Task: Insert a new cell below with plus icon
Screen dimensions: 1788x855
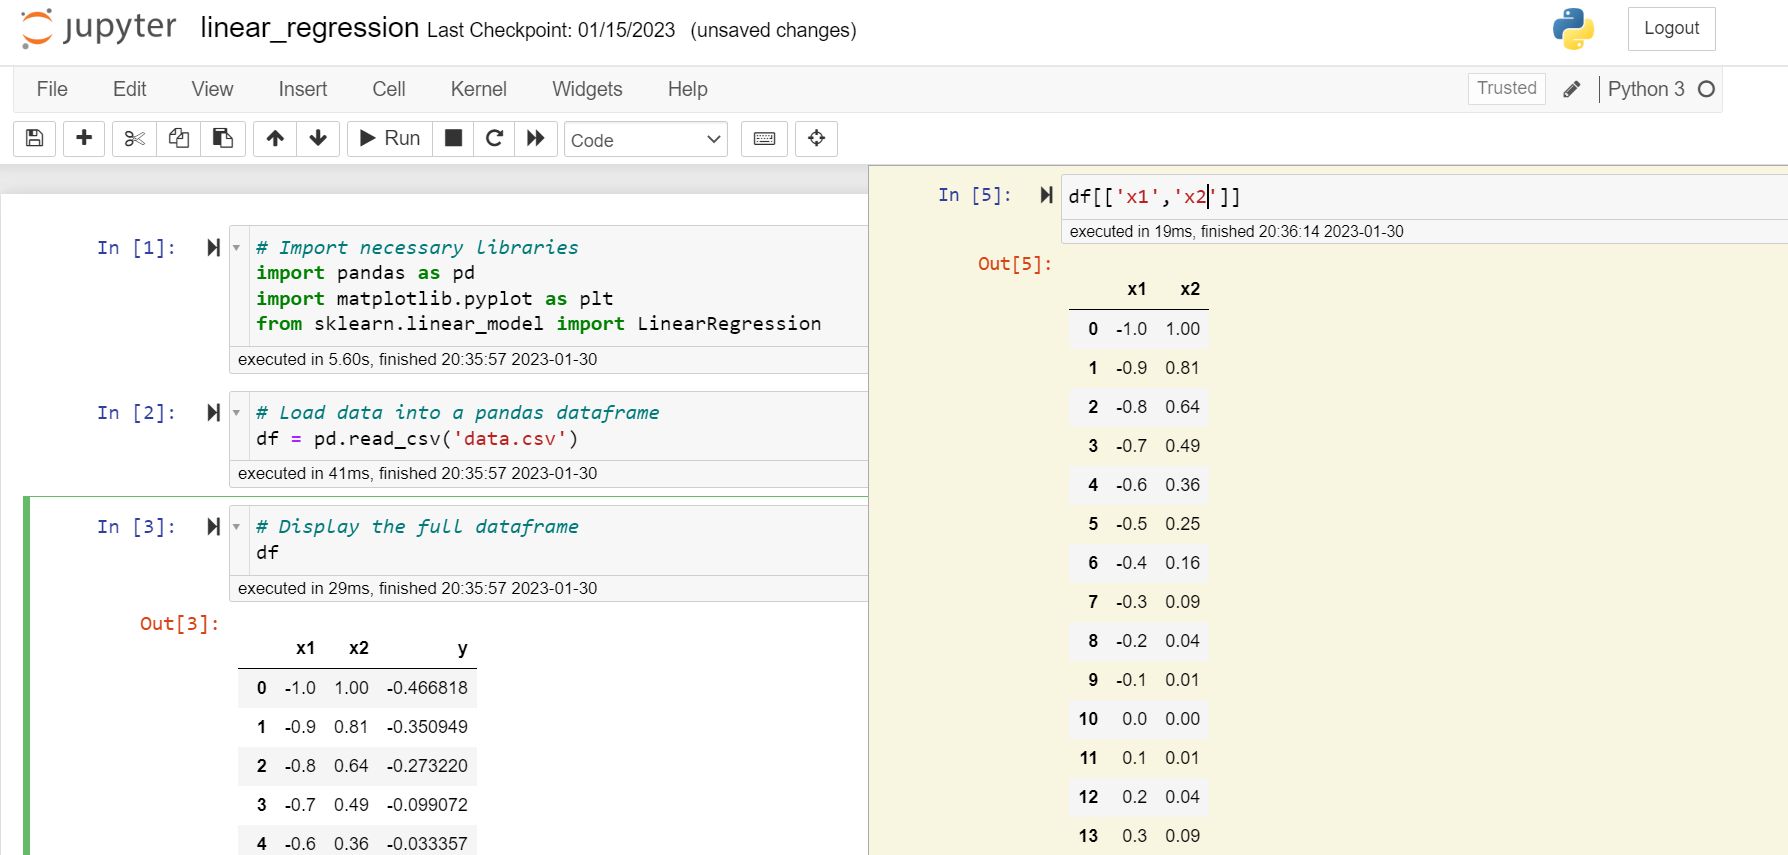Action: pyautogui.click(x=84, y=138)
